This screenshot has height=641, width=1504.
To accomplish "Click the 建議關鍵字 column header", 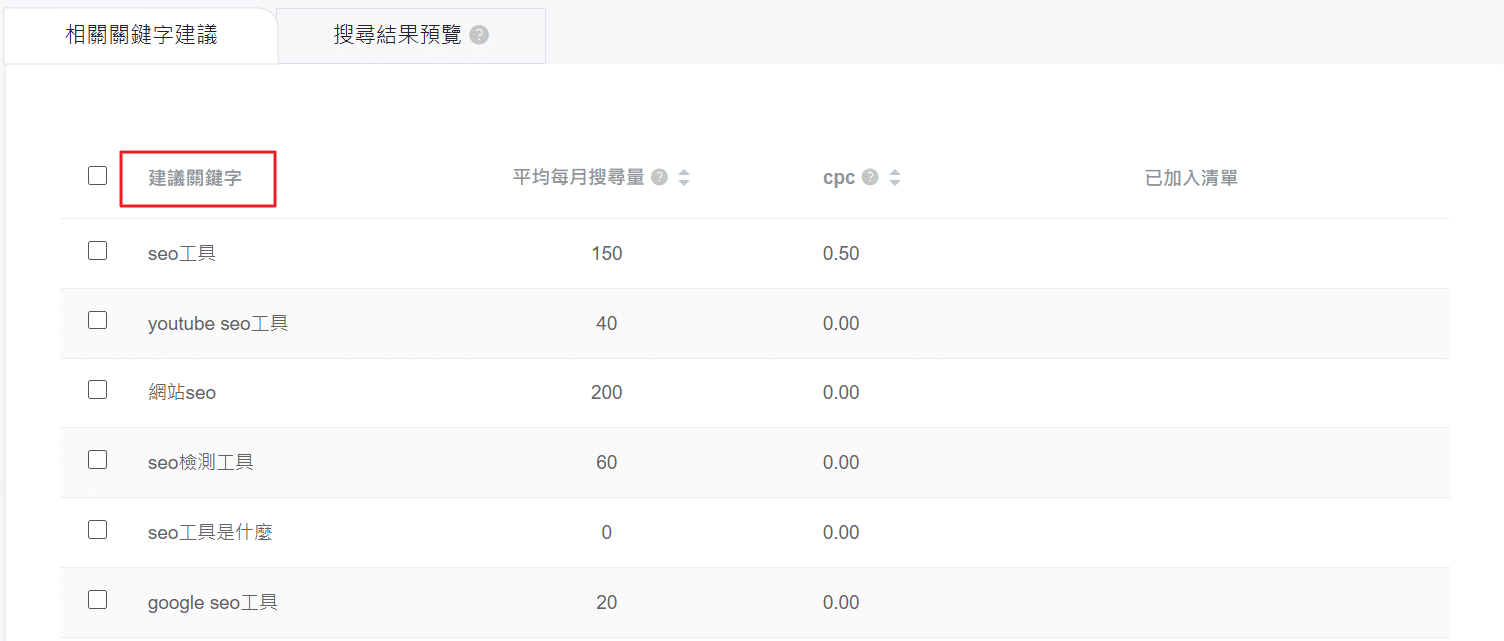I will click(195, 178).
